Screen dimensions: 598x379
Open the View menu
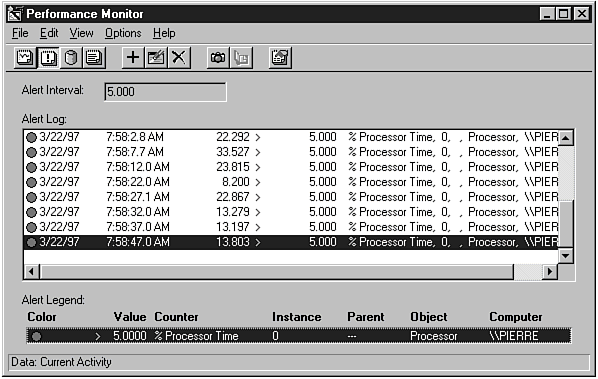point(81,33)
